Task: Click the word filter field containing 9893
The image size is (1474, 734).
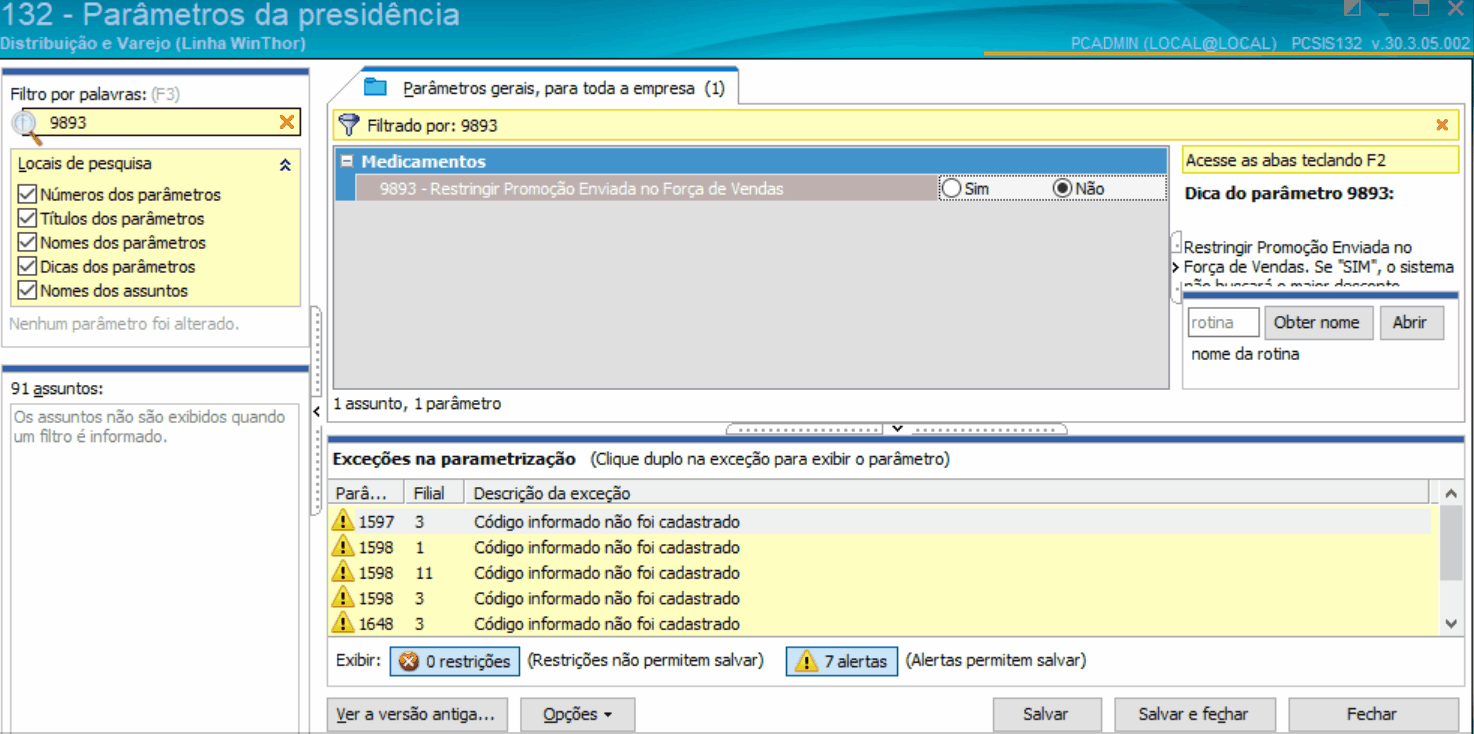Action: pyautogui.click(x=162, y=122)
